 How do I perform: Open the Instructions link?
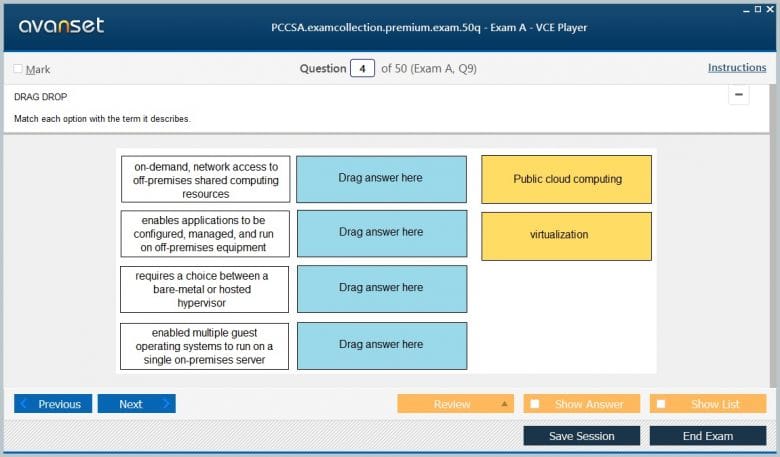(737, 68)
